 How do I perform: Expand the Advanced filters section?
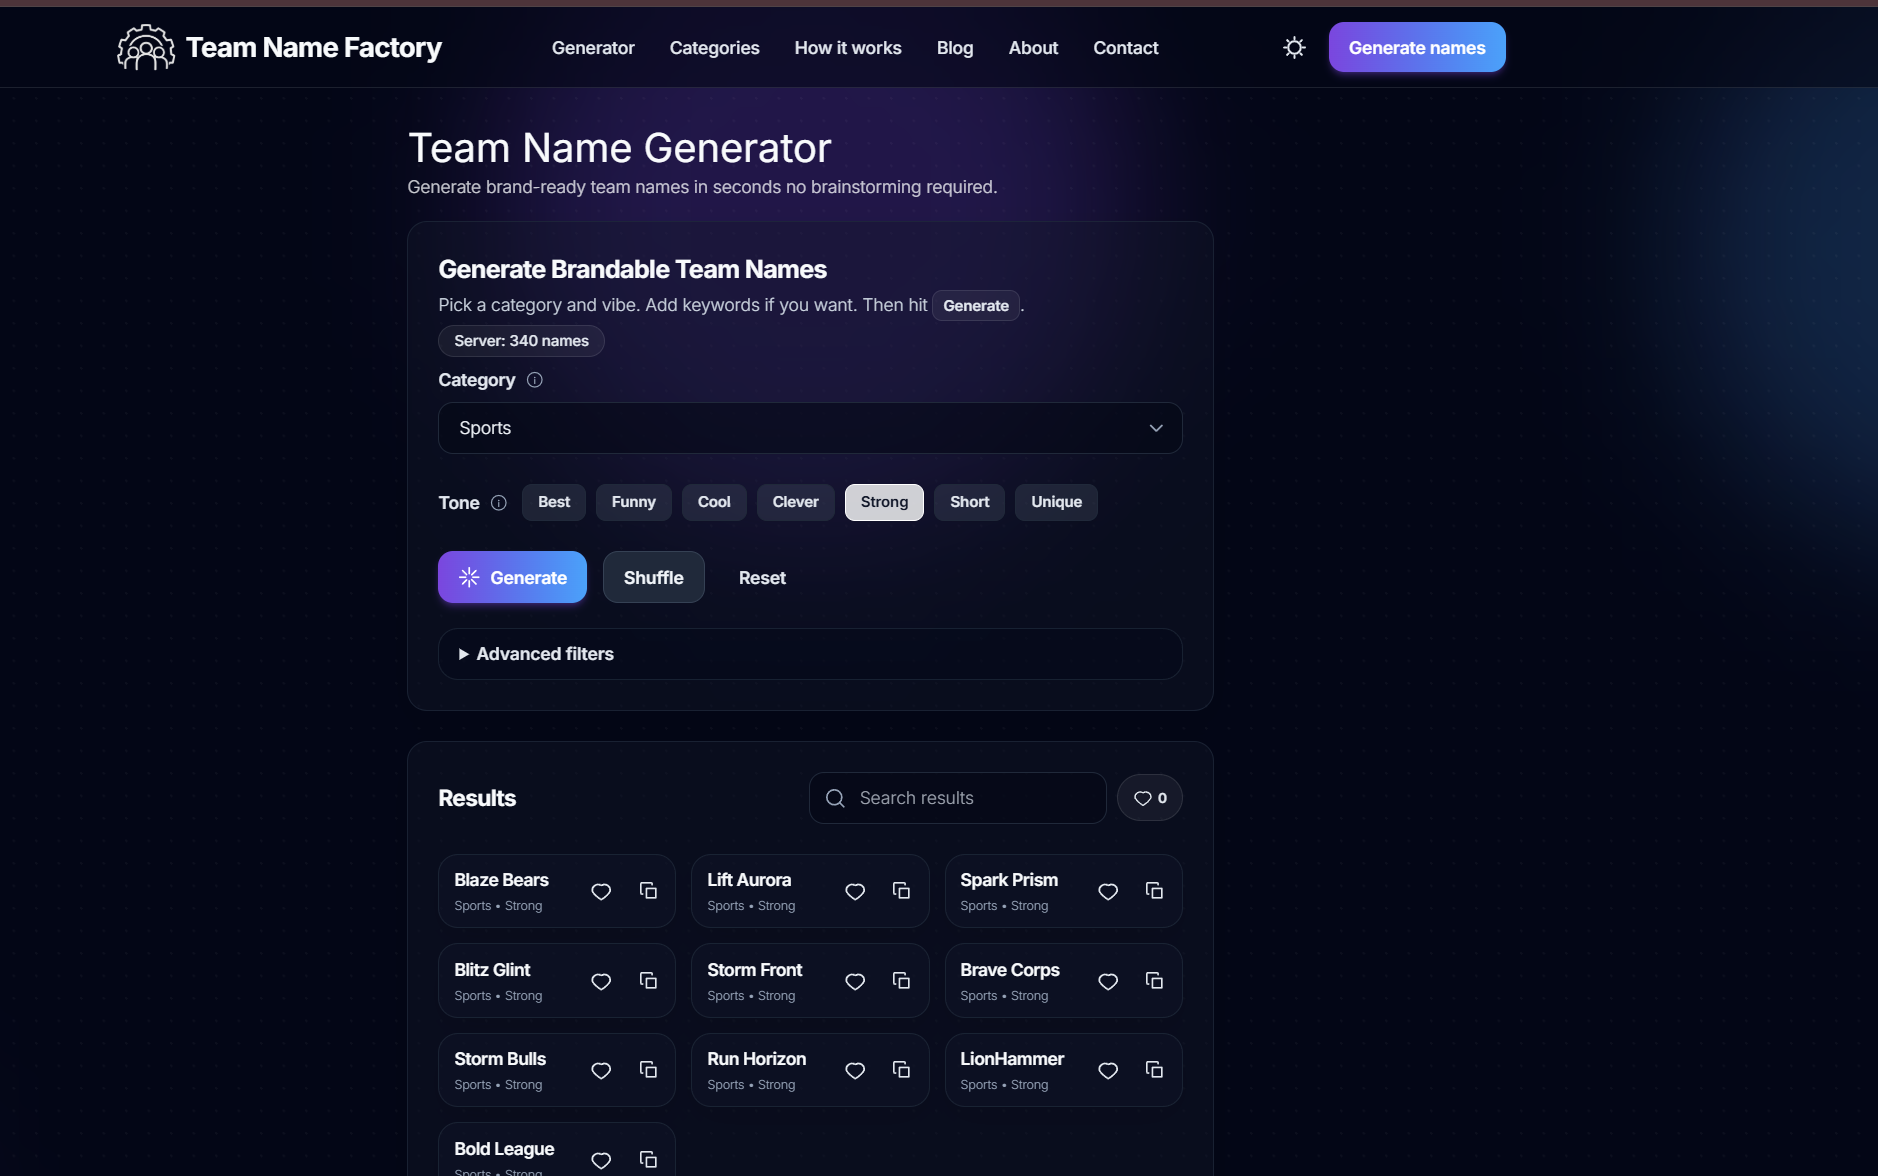[810, 654]
